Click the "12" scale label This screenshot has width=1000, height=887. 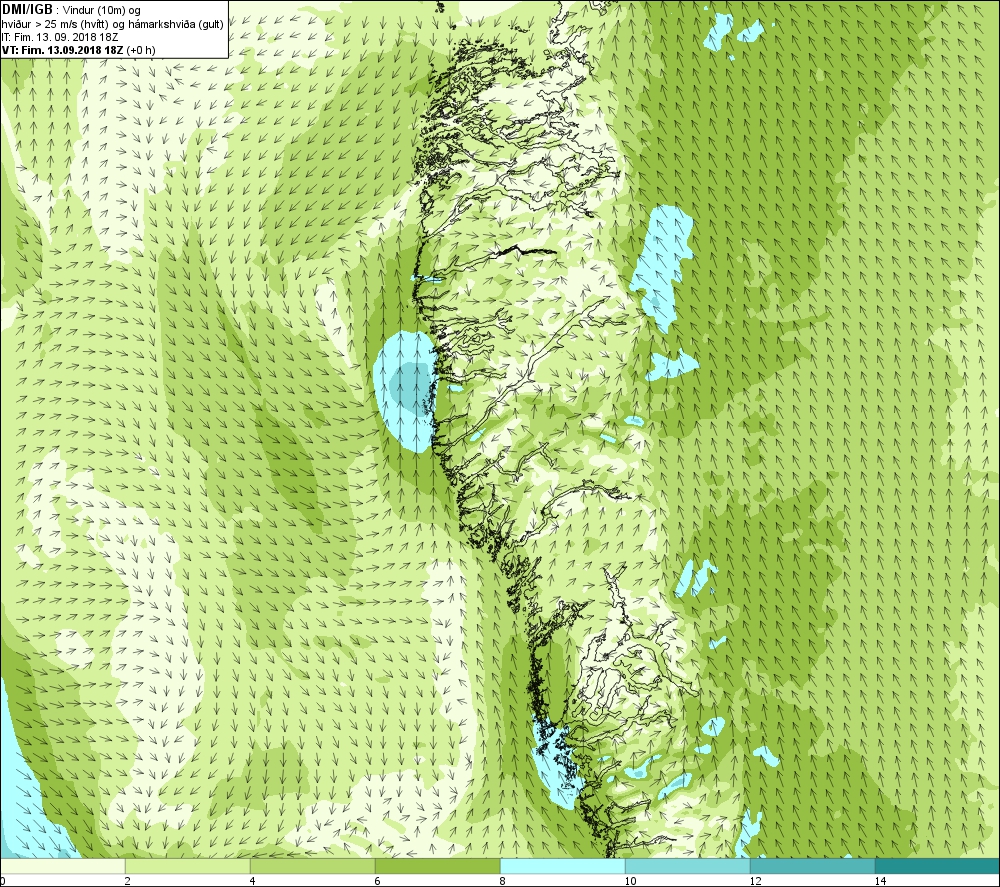point(755,881)
